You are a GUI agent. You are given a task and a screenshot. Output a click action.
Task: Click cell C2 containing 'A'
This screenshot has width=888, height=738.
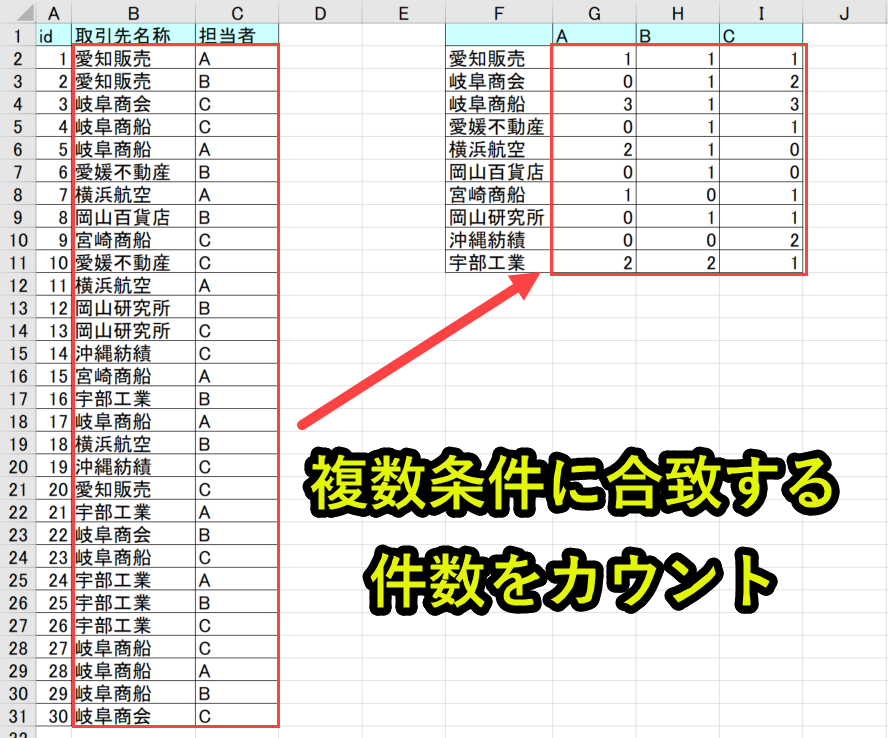(x=237, y=58)
